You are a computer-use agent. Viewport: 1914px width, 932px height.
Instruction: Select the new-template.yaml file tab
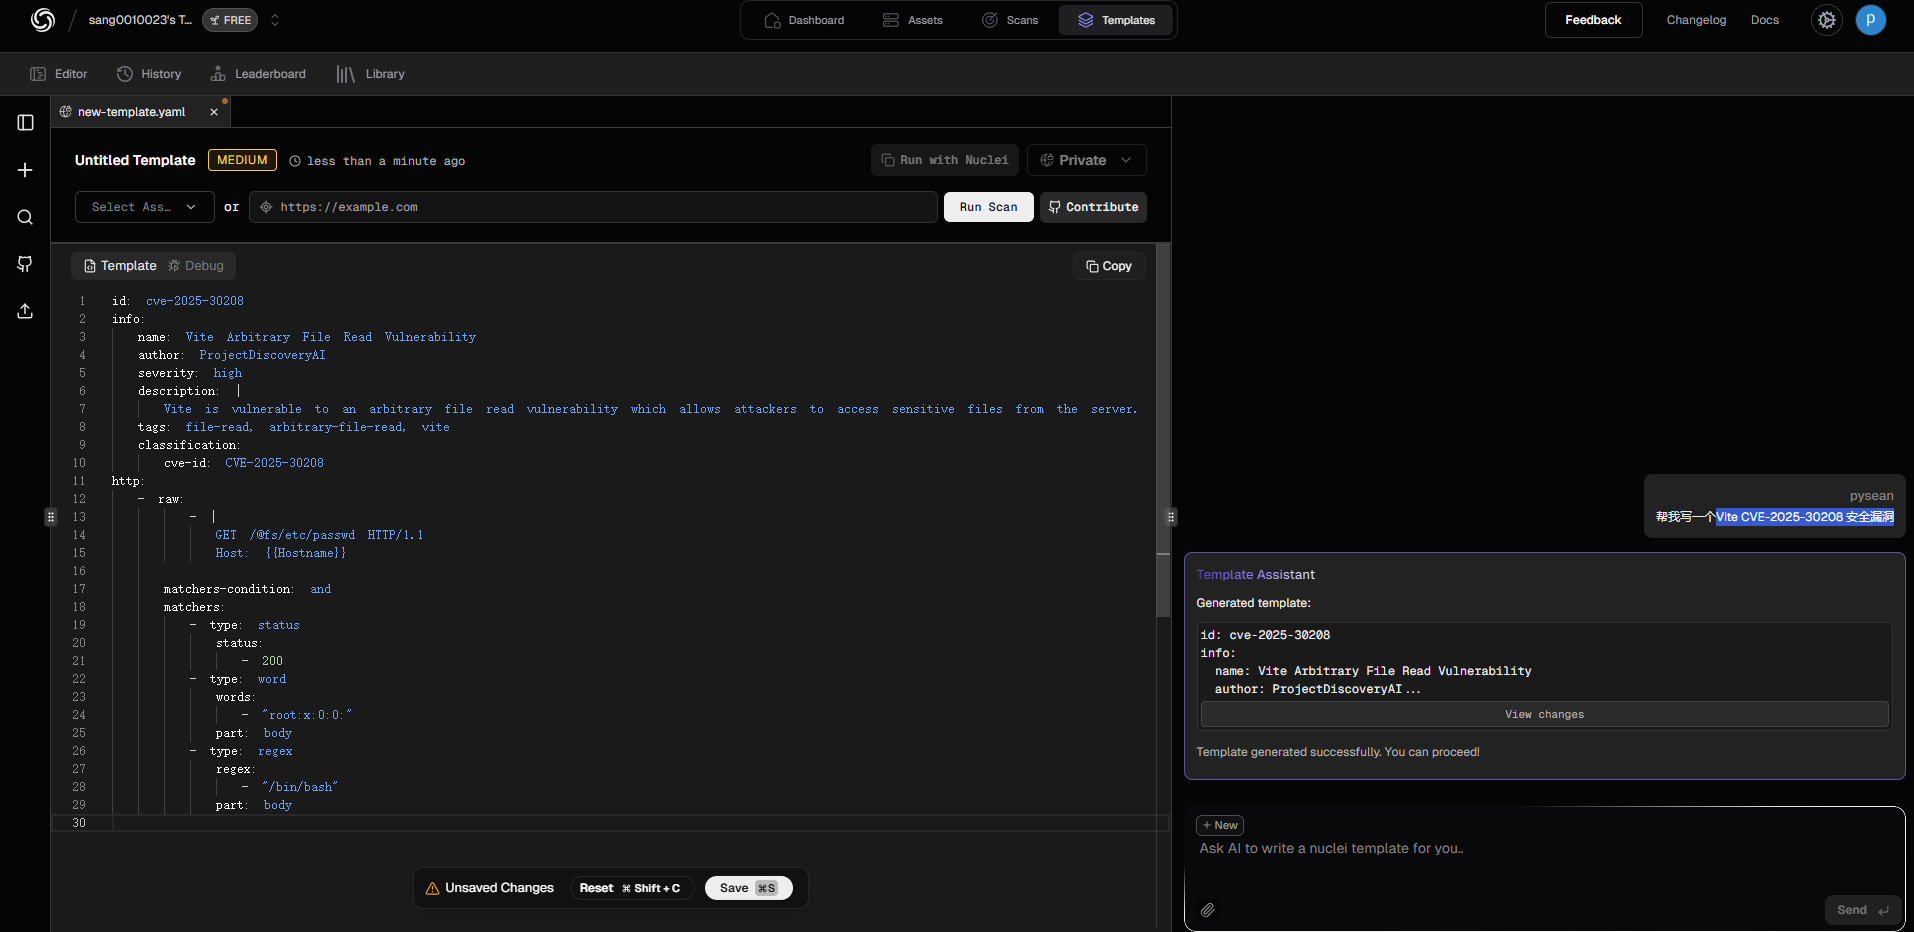point(131,112)
